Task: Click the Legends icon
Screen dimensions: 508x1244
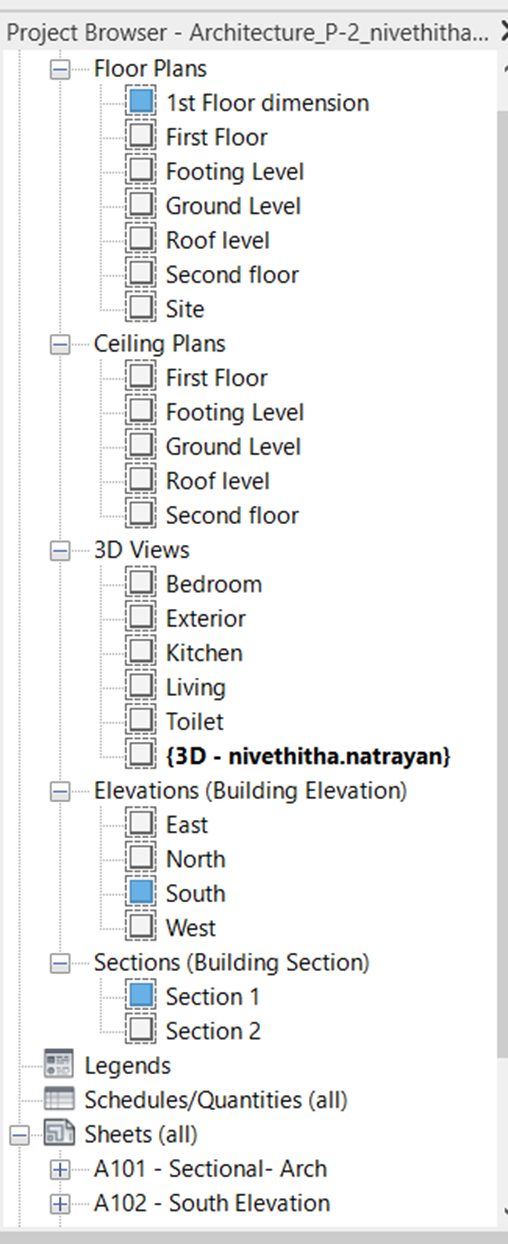Action: click(x=59, y=1066)
